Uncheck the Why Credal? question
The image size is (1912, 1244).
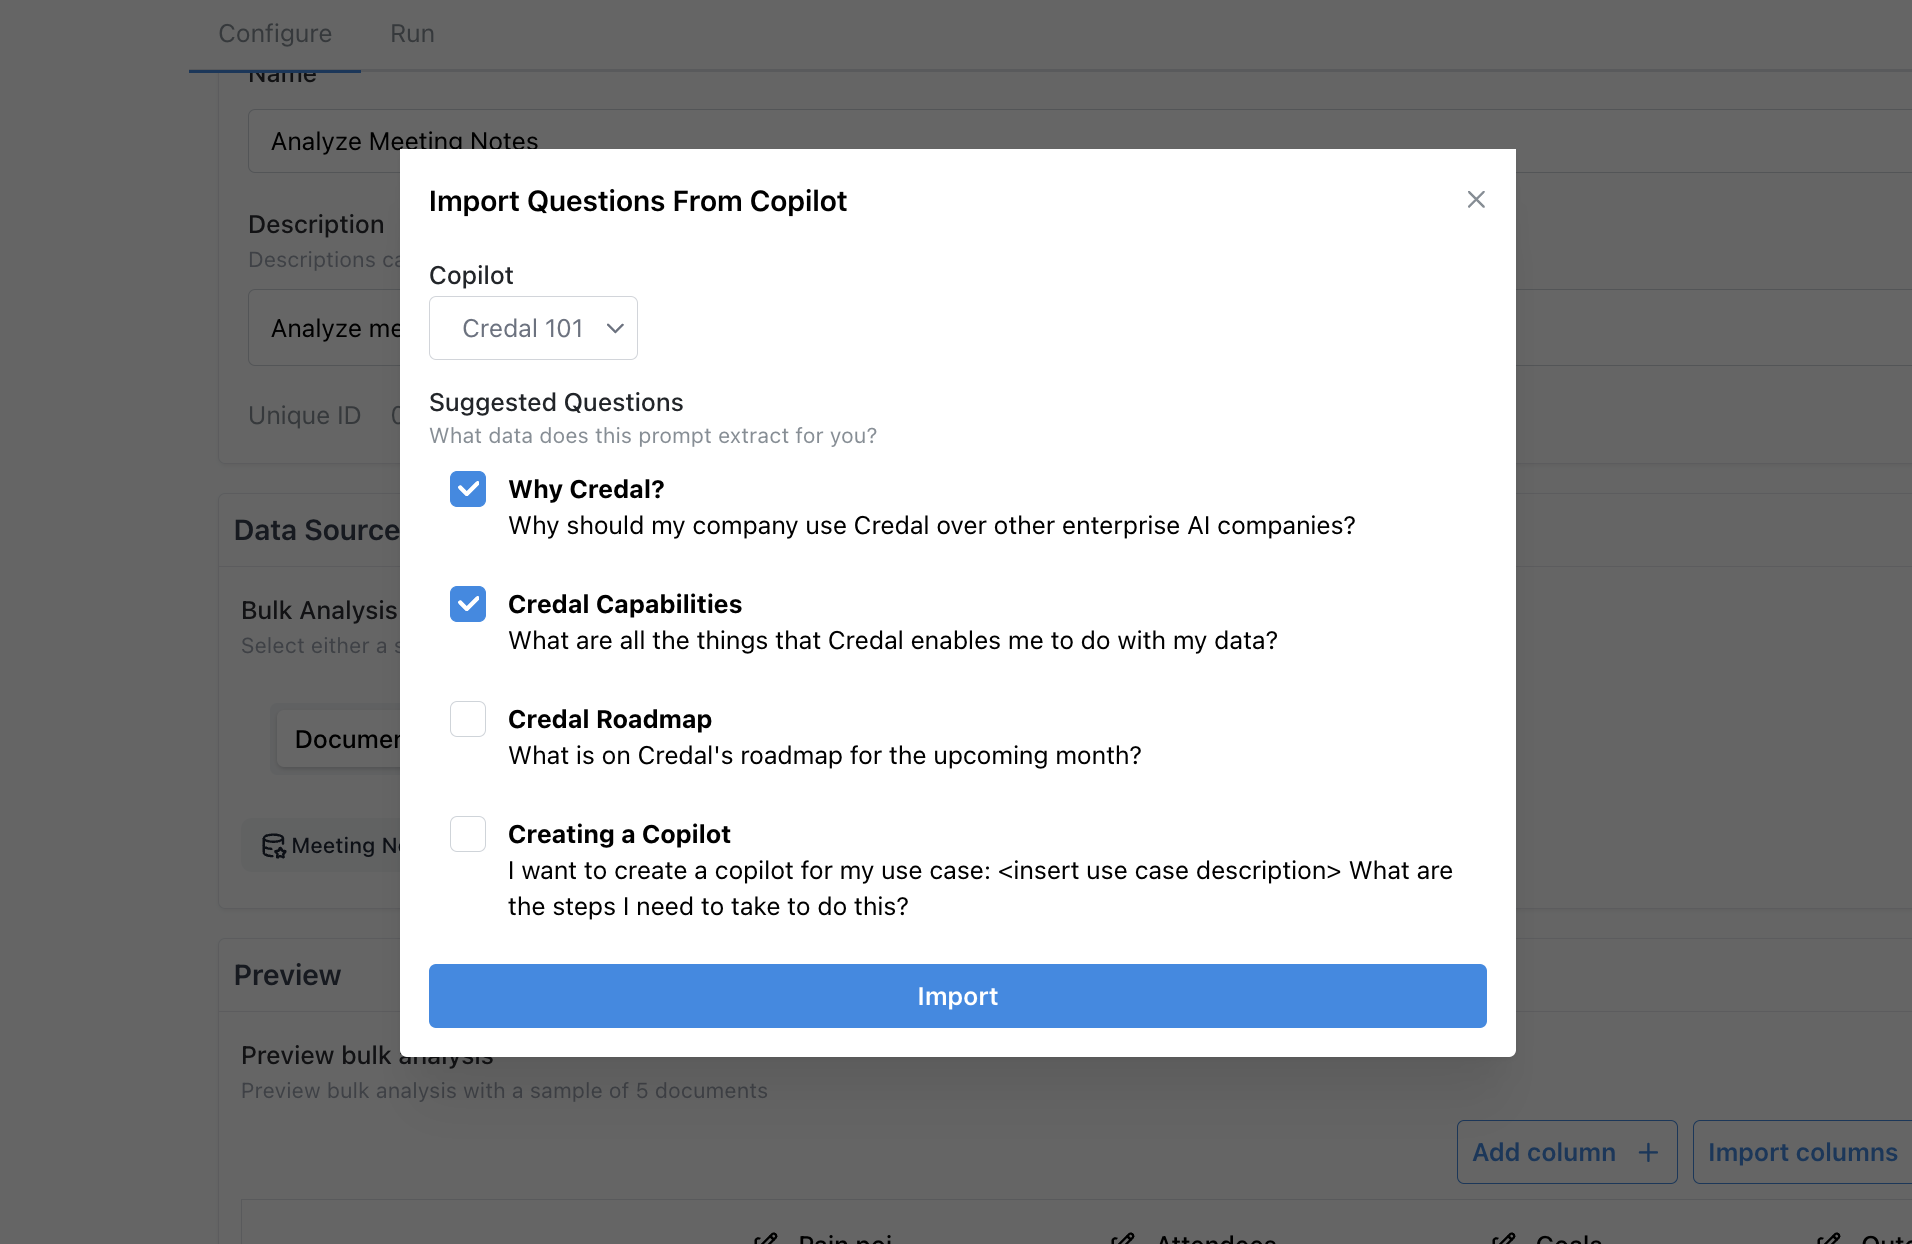[x=467, y=489]
